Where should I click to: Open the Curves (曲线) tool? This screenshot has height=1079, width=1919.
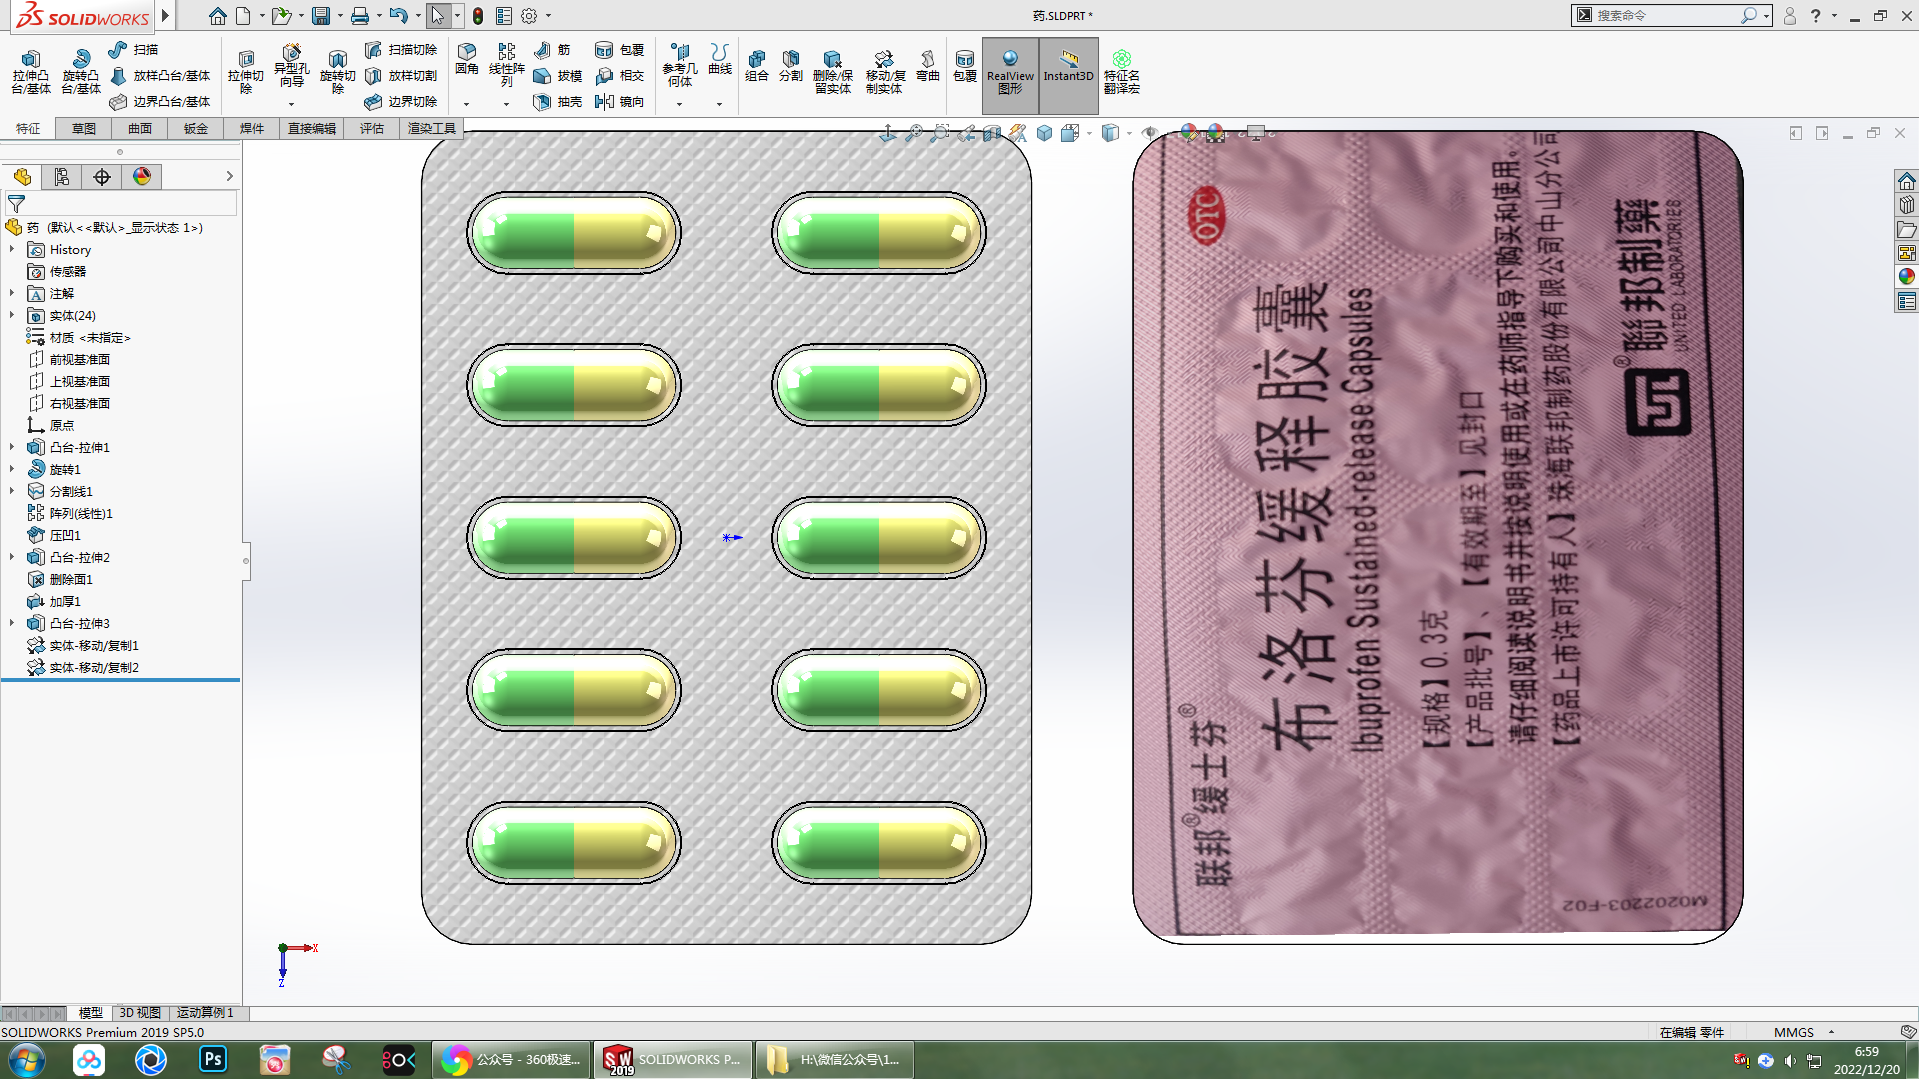(x=719, y=59)
